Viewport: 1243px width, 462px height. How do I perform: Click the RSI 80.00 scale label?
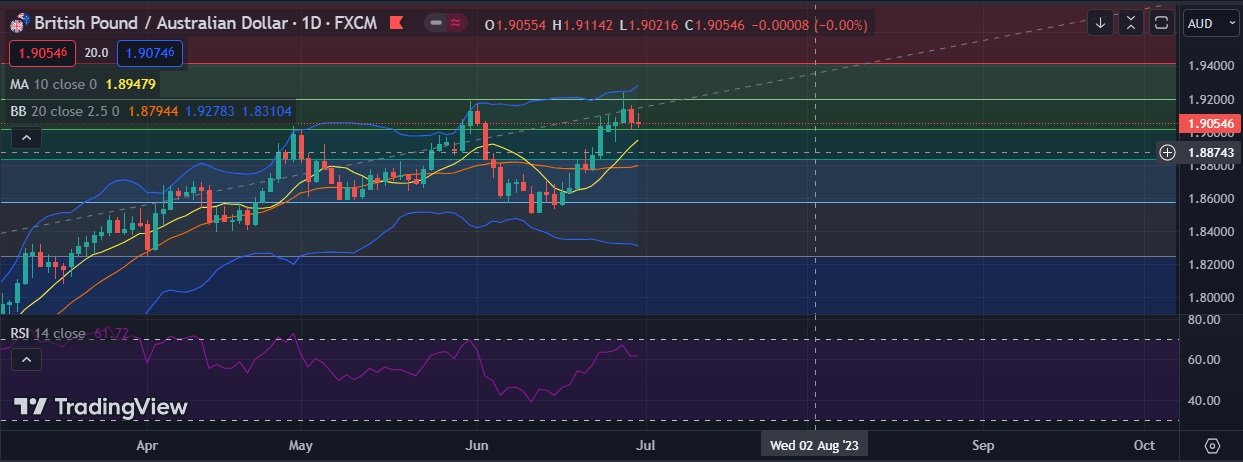[1203, 320]
